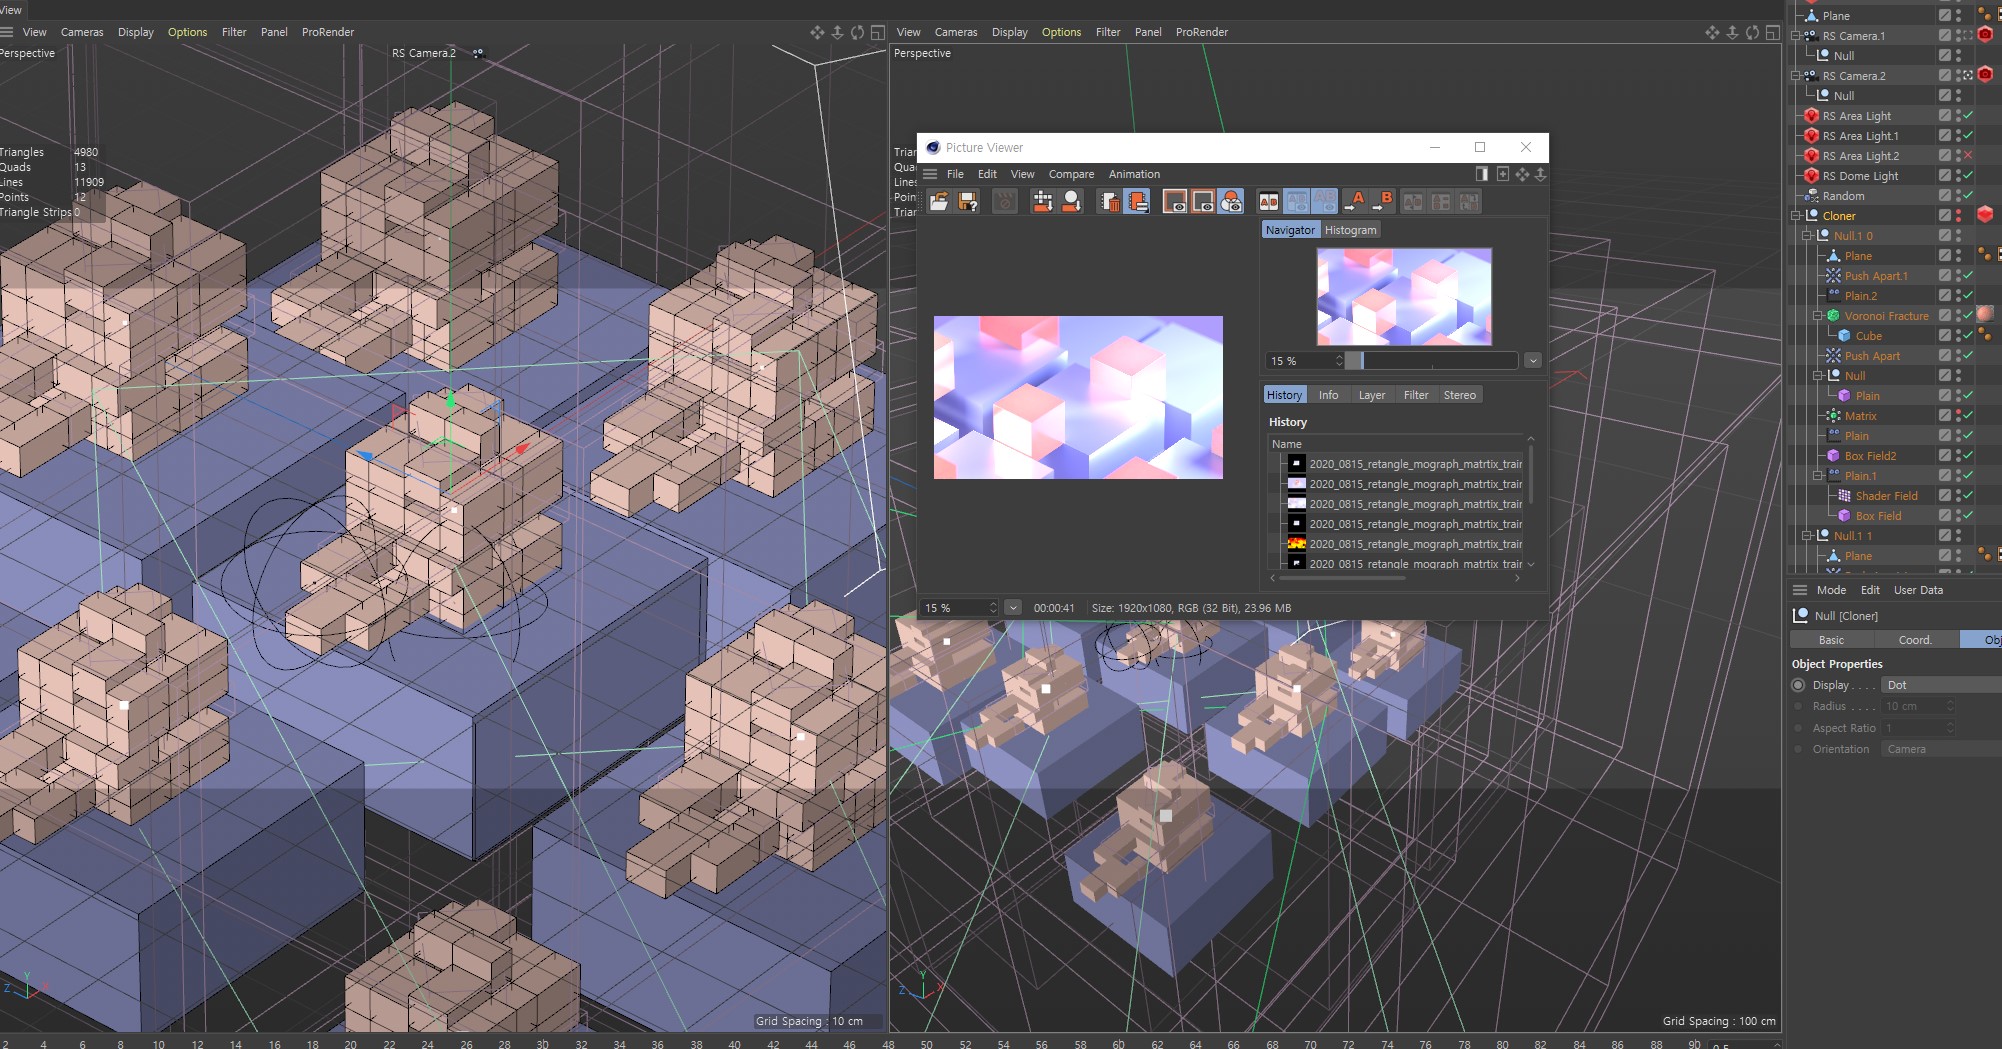Click Basic tab in attributes

1831,640
